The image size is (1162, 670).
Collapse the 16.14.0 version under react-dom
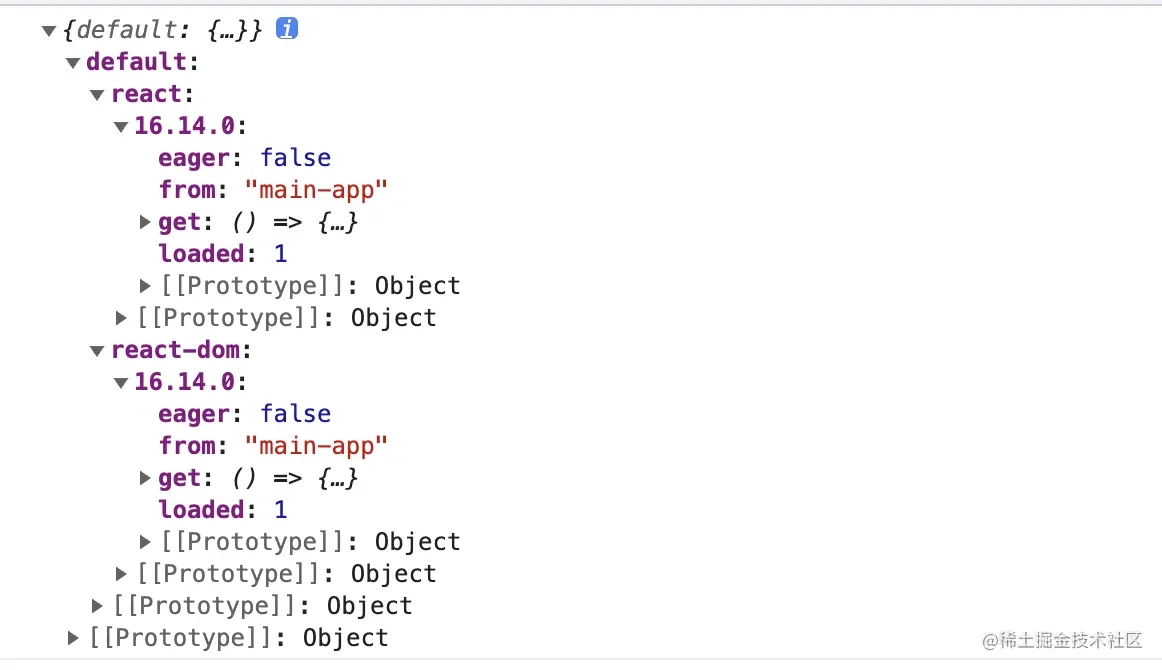pos(121,383)
